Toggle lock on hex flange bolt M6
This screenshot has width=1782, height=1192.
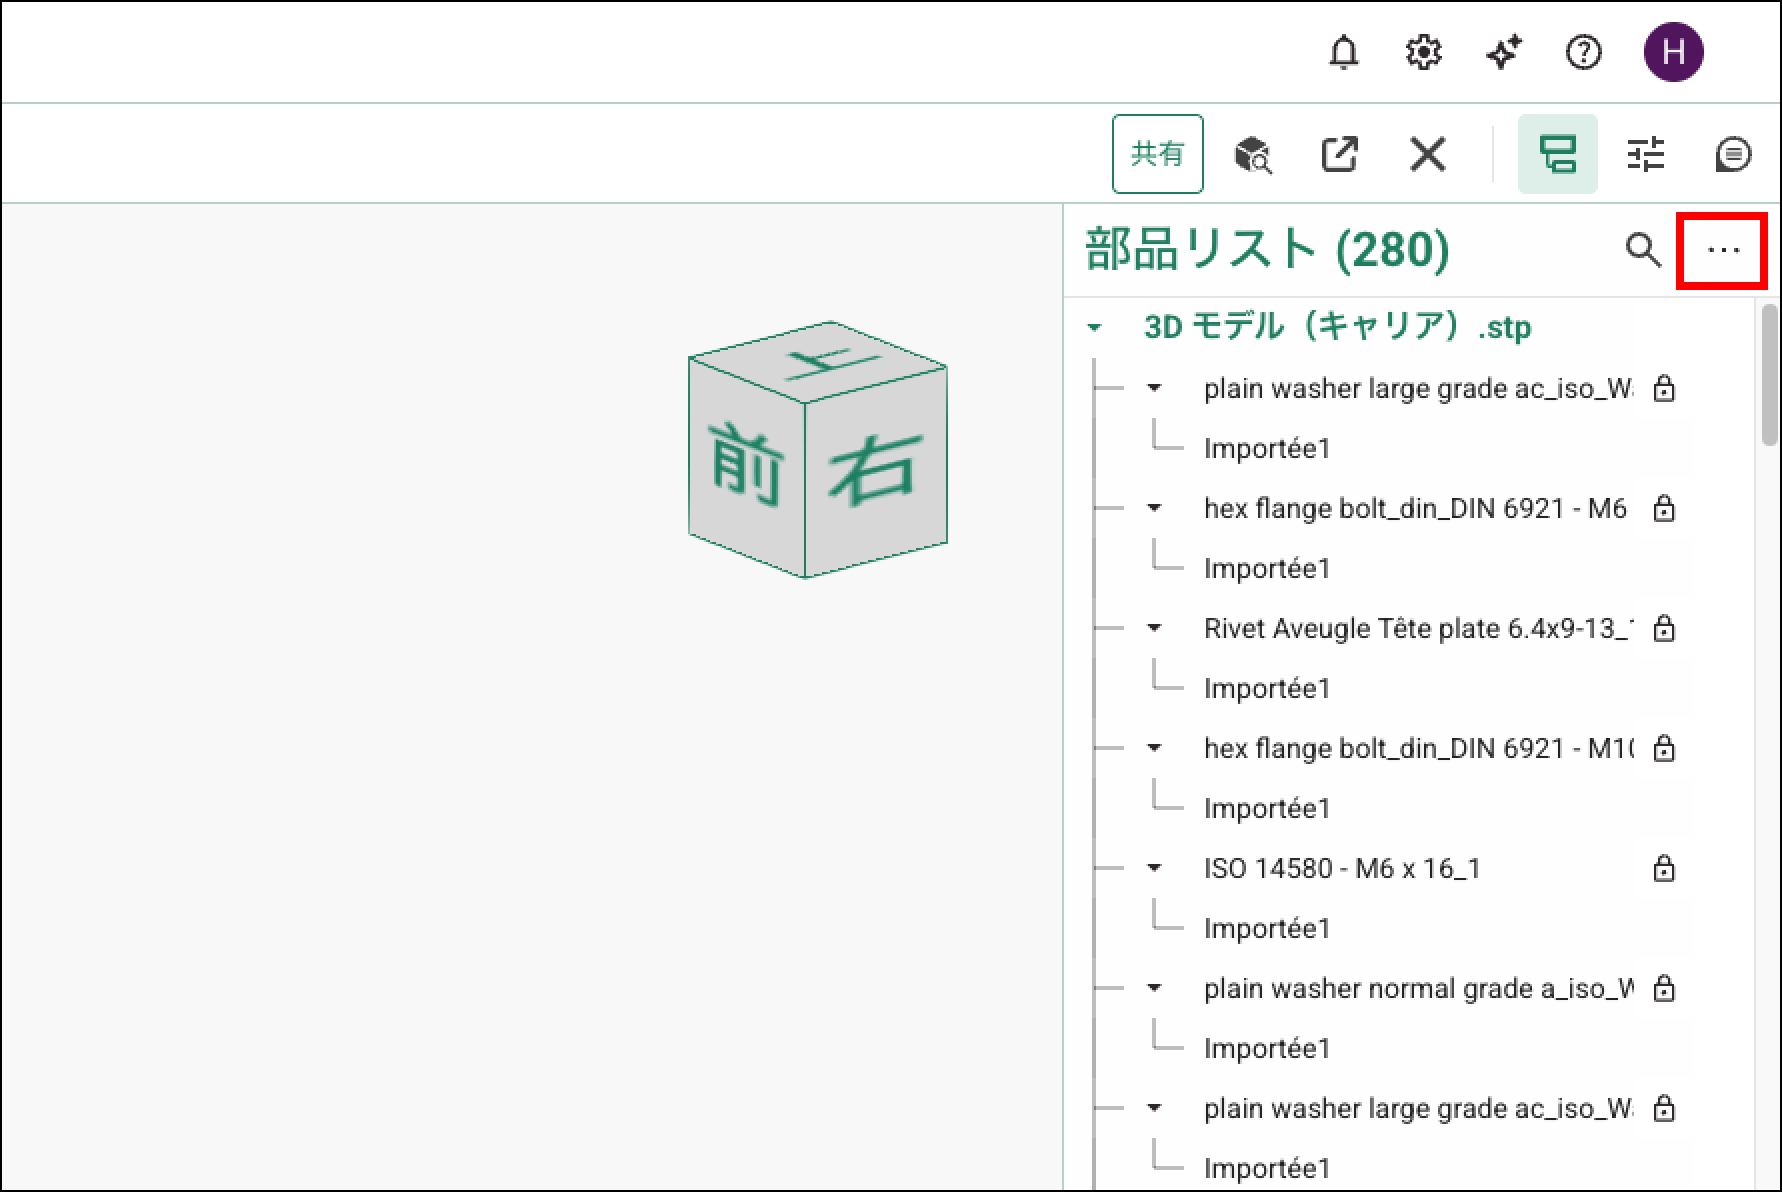tap(1663, 508)
